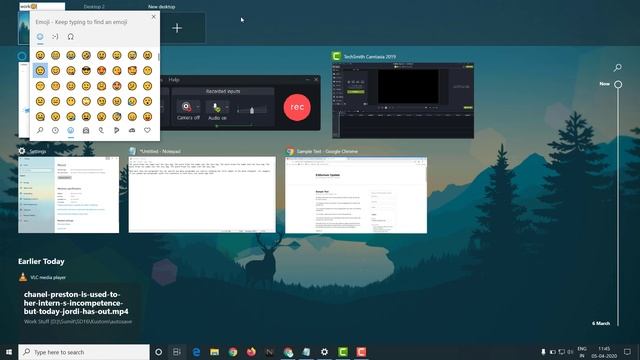Open Google Chrome from taskbar
The image size is (640, 360).
(x=233, y=352)
